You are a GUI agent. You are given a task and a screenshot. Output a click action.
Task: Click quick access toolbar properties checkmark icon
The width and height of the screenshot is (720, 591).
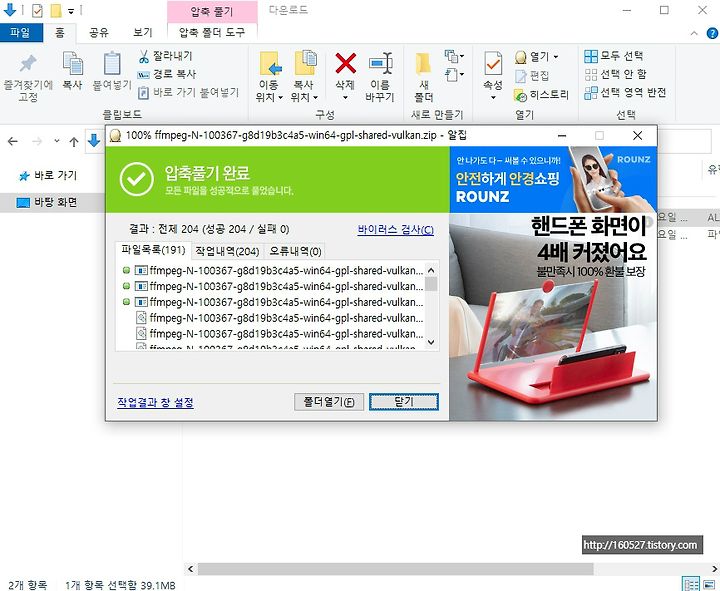(x=37, y=10)
